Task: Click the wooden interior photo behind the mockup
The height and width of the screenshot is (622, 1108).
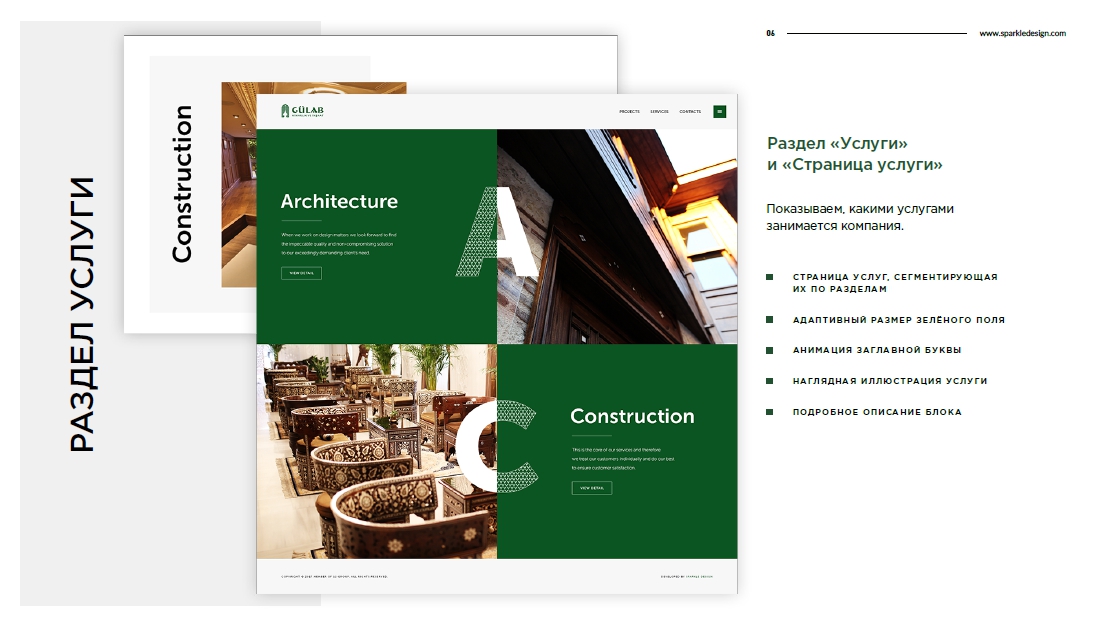Action: (239, 184)
